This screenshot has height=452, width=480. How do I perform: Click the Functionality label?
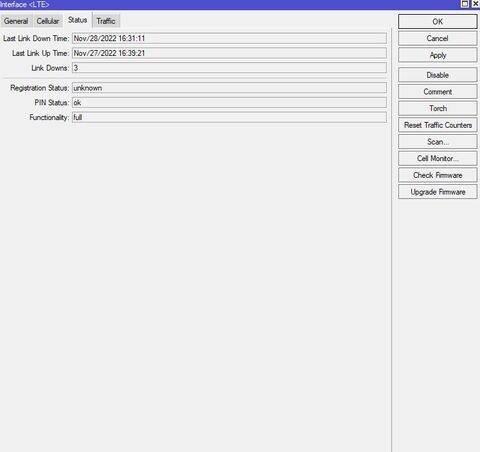[49, 117]
